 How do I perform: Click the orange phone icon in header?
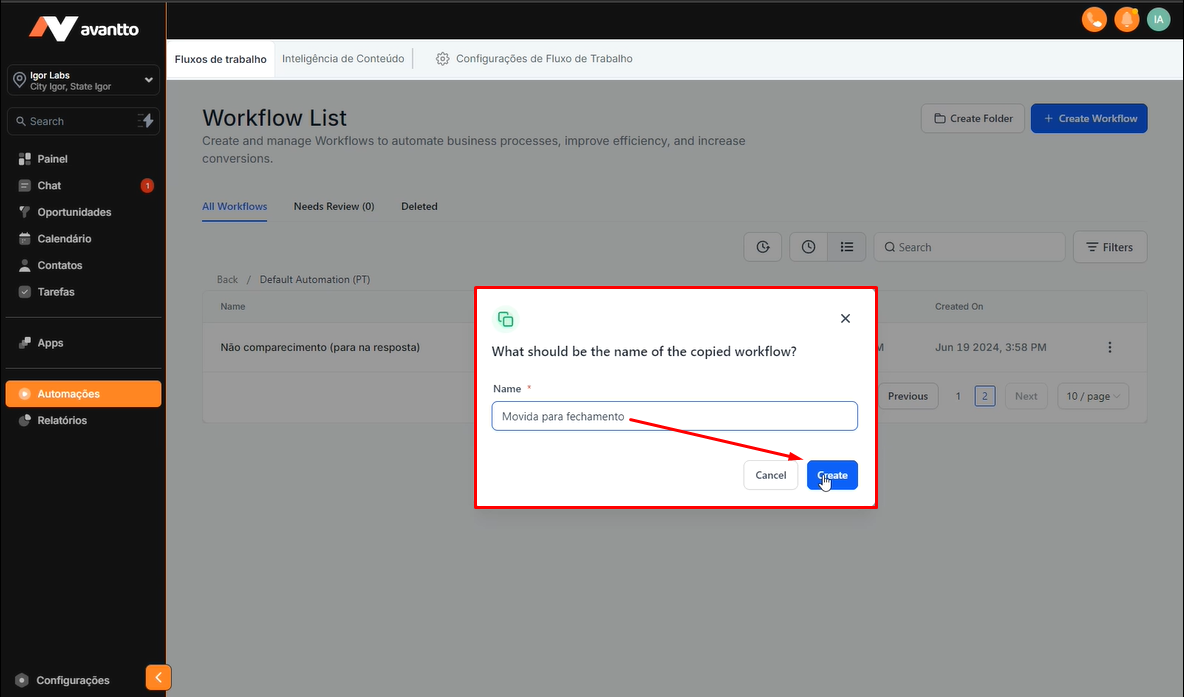click(x=1095, y=19)
